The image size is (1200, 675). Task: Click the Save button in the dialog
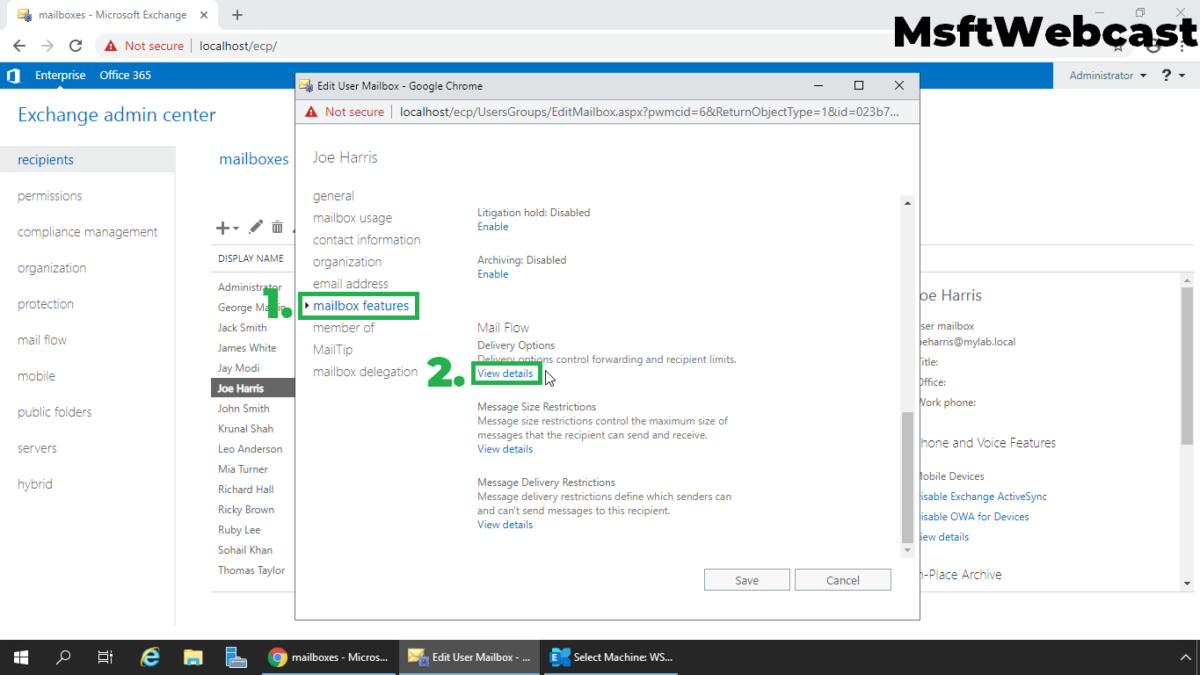pos(746,579)
